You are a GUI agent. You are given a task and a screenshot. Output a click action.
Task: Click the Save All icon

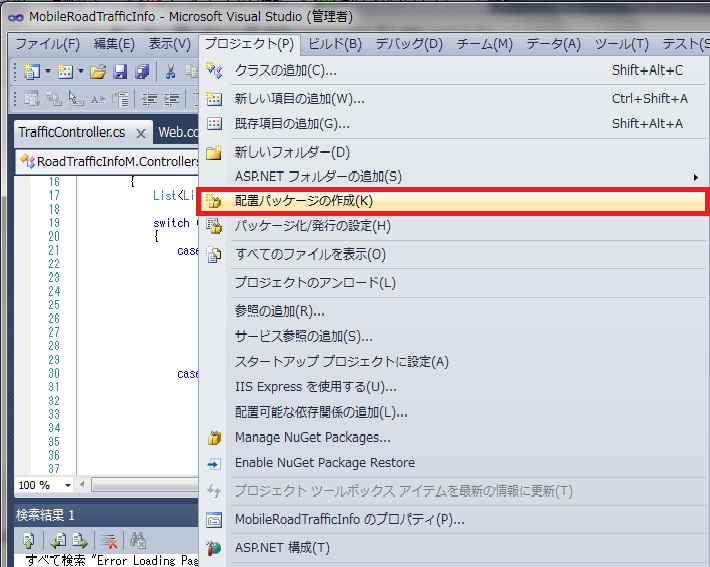coord(142,71)
